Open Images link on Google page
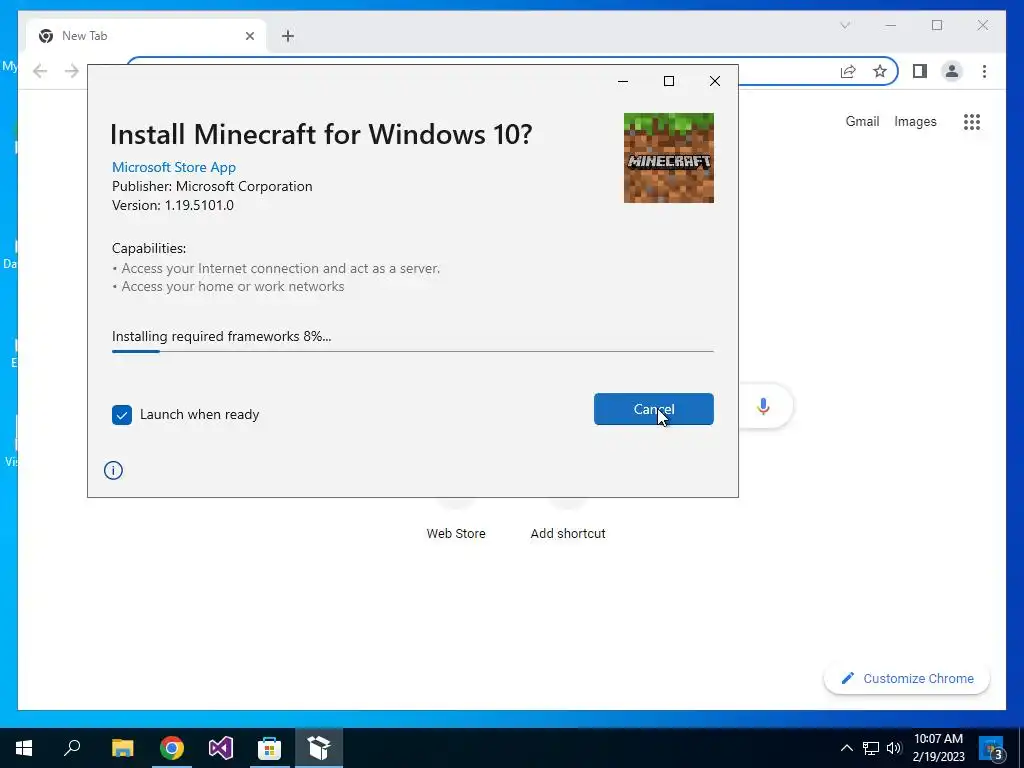Image resolution: width=1024 pixels, height=768 pixels. pos(915,121)
